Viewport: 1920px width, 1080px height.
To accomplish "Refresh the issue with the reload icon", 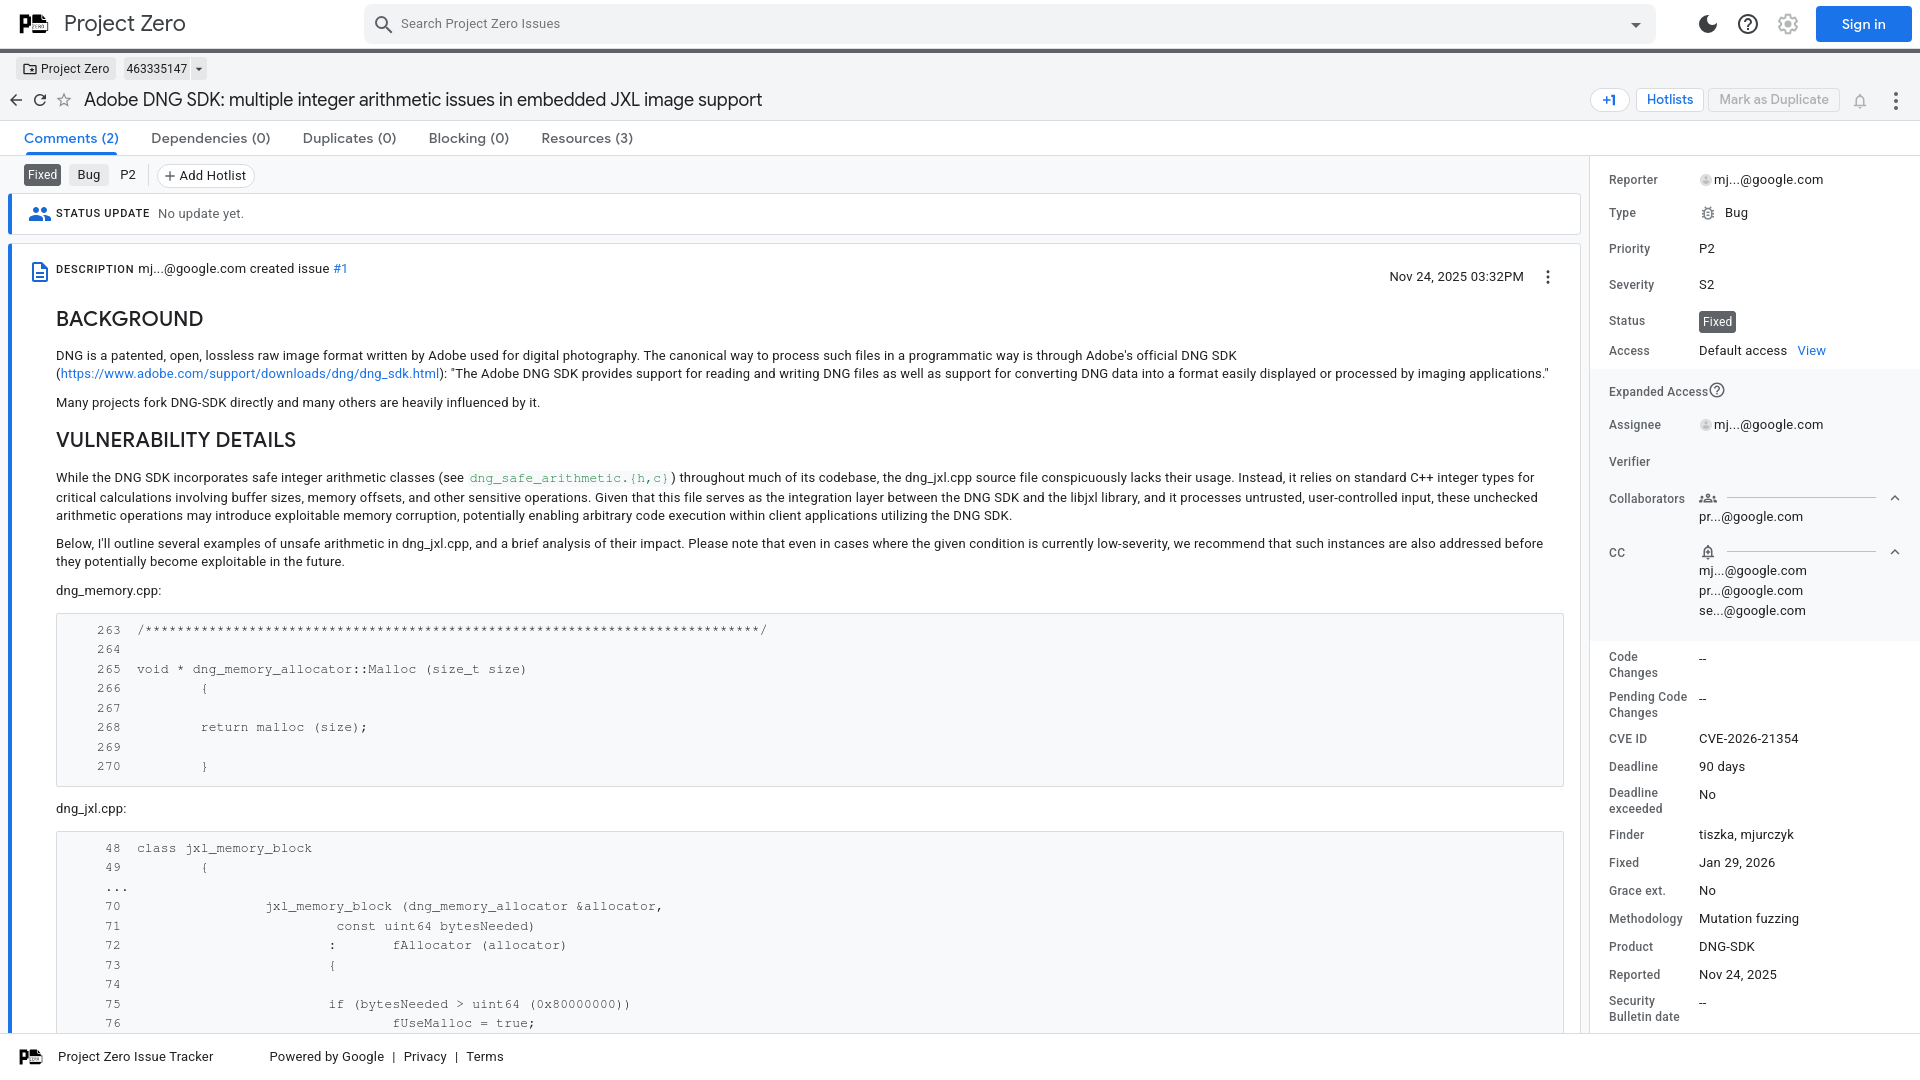I will coord(40,100).
